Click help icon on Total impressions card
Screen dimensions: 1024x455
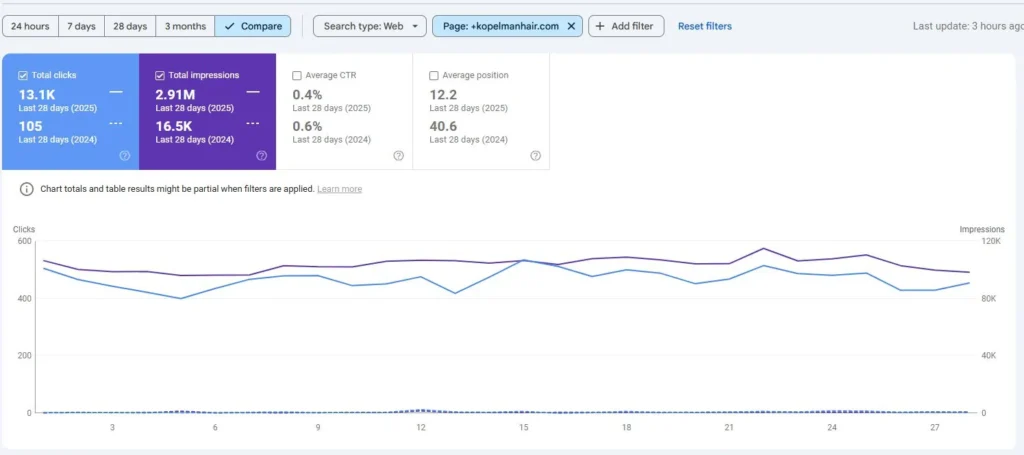point(261,156)
